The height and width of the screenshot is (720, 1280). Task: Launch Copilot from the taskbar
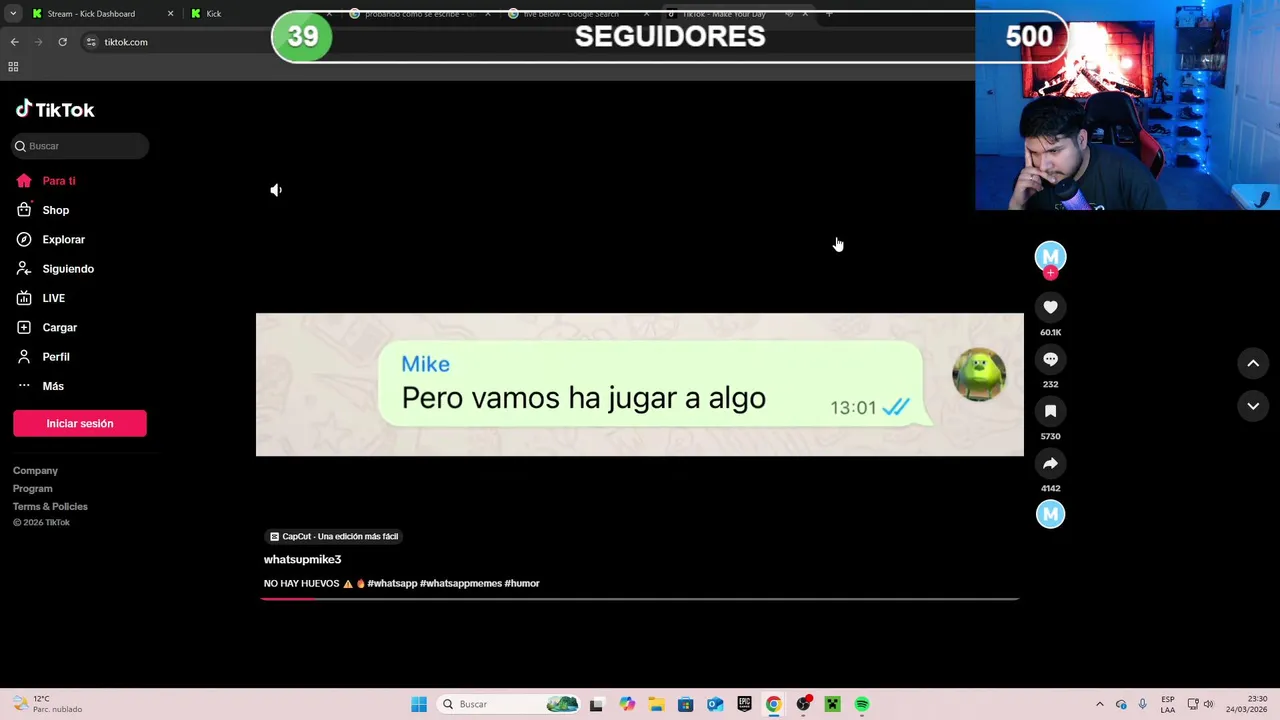[x=626, y=704]
